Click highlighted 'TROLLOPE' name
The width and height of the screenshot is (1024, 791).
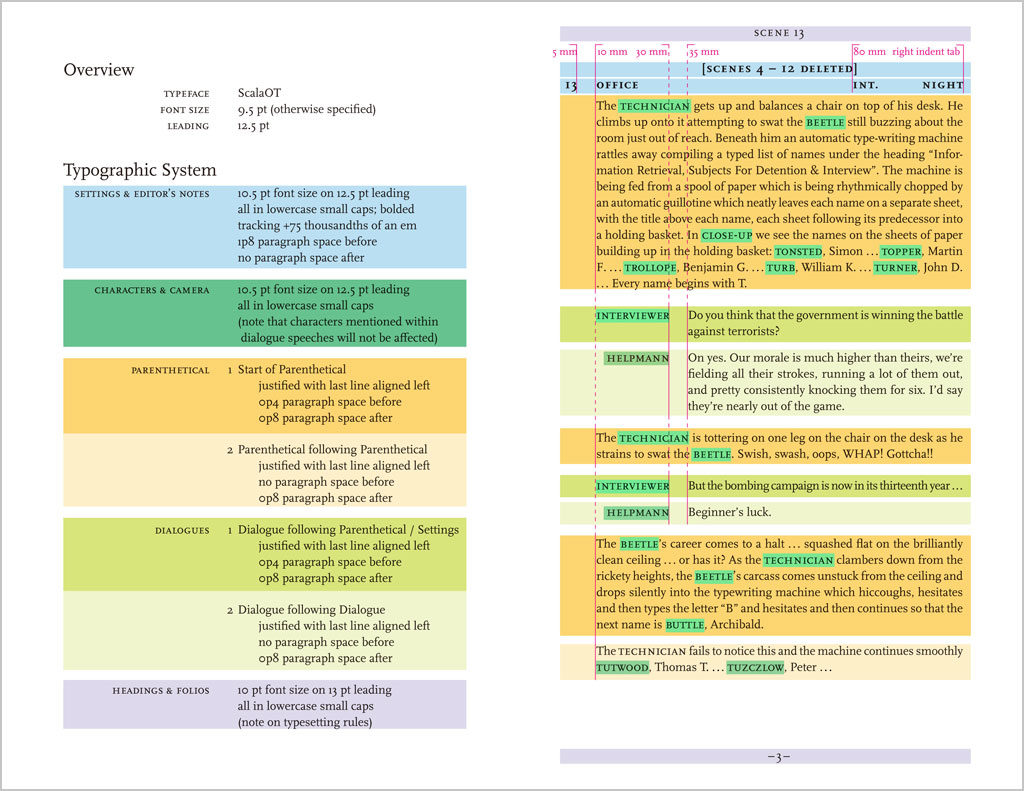650,268
